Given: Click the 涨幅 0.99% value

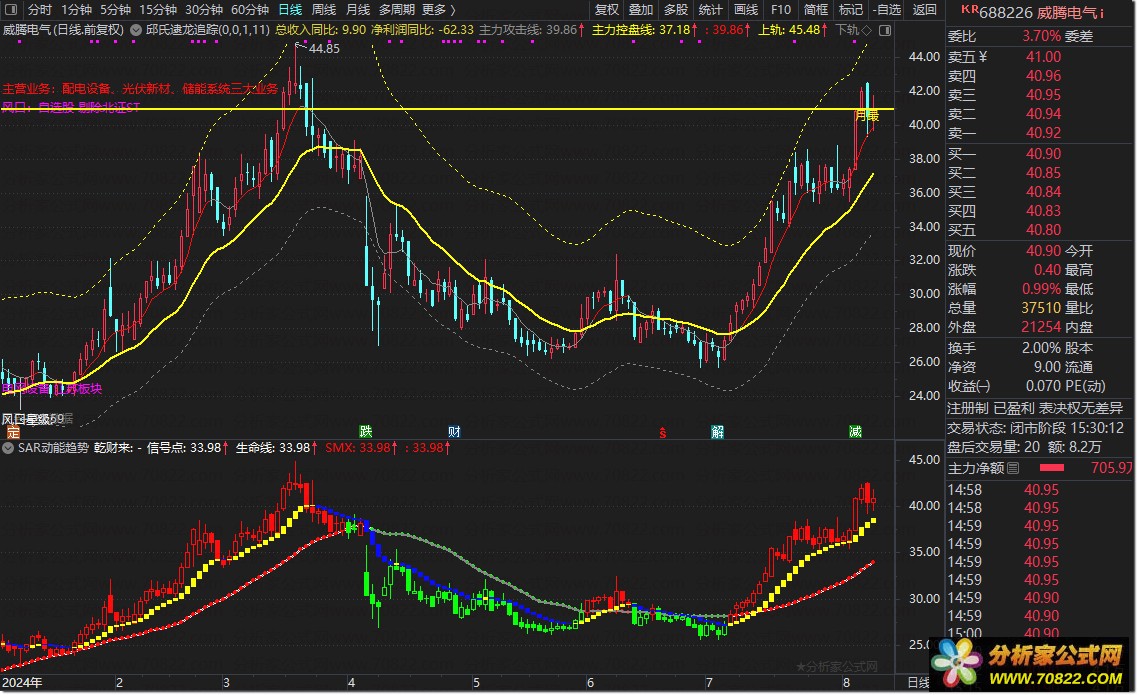Looking at the screenshot, I should click(1041, 289).
